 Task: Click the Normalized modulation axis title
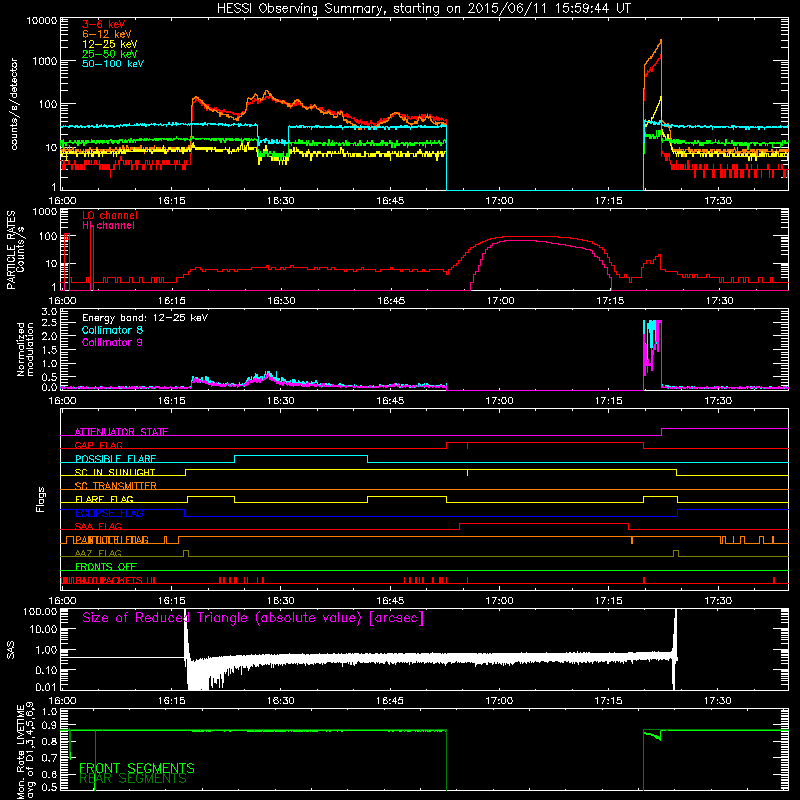(24, 349)
